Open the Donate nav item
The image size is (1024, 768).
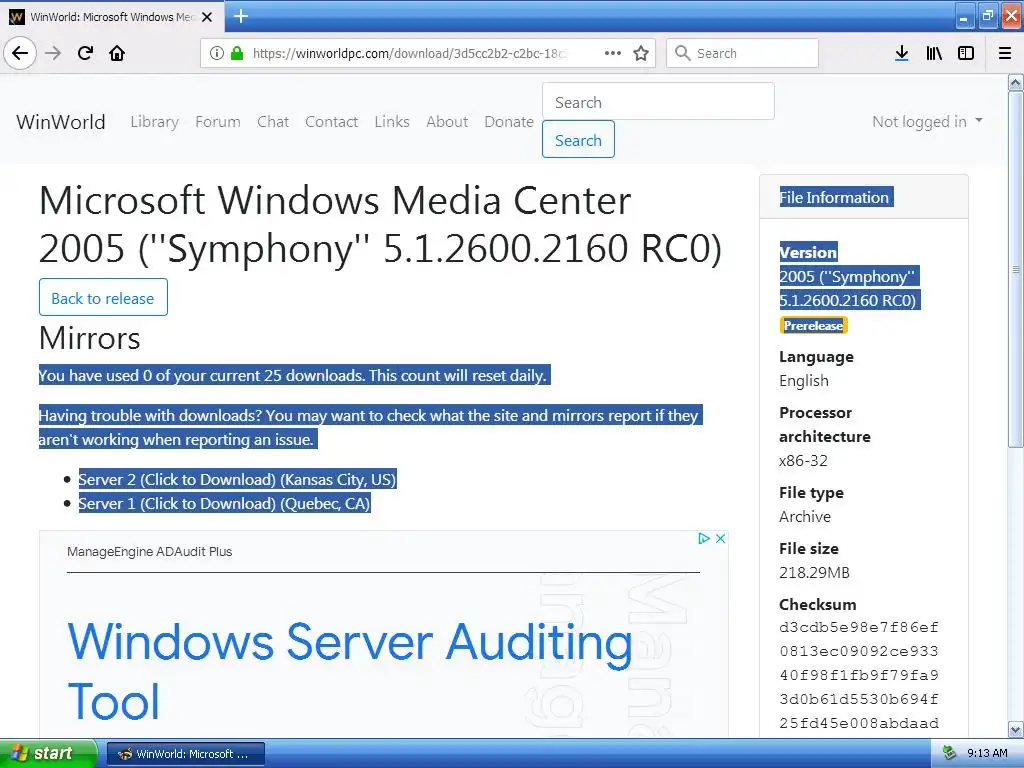[x=509, y=121]
